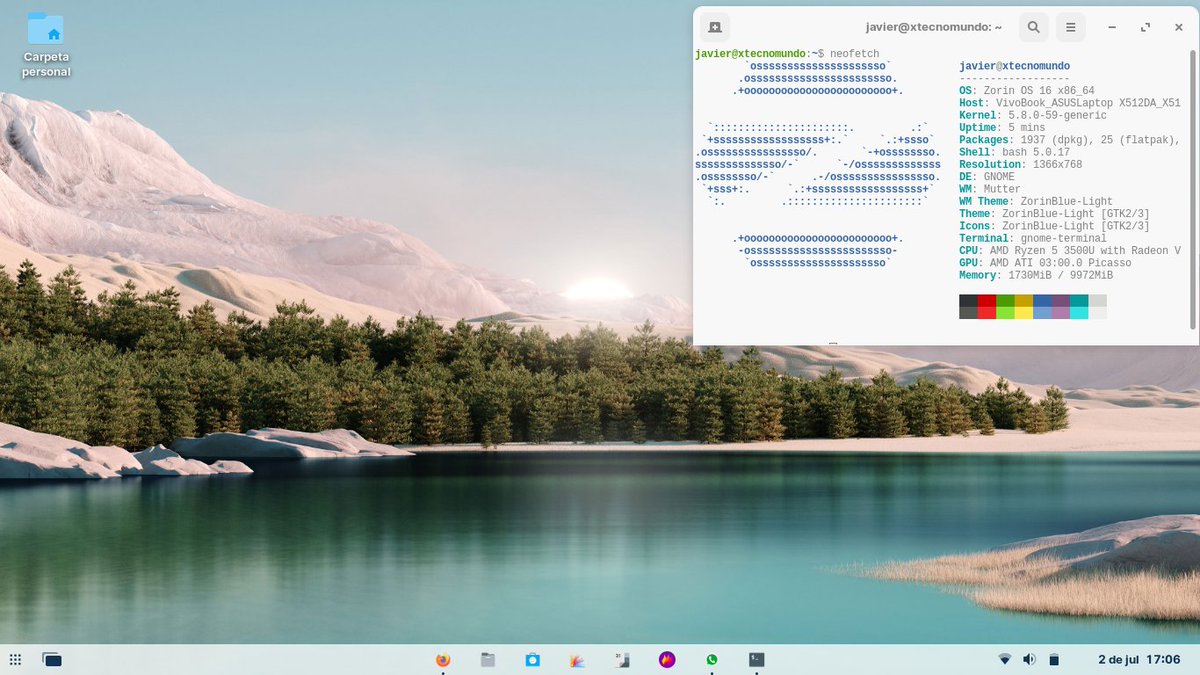Click the OS: Zorin OS 16 x86_64 line
1200x675 pixels.
(1026, 90)
